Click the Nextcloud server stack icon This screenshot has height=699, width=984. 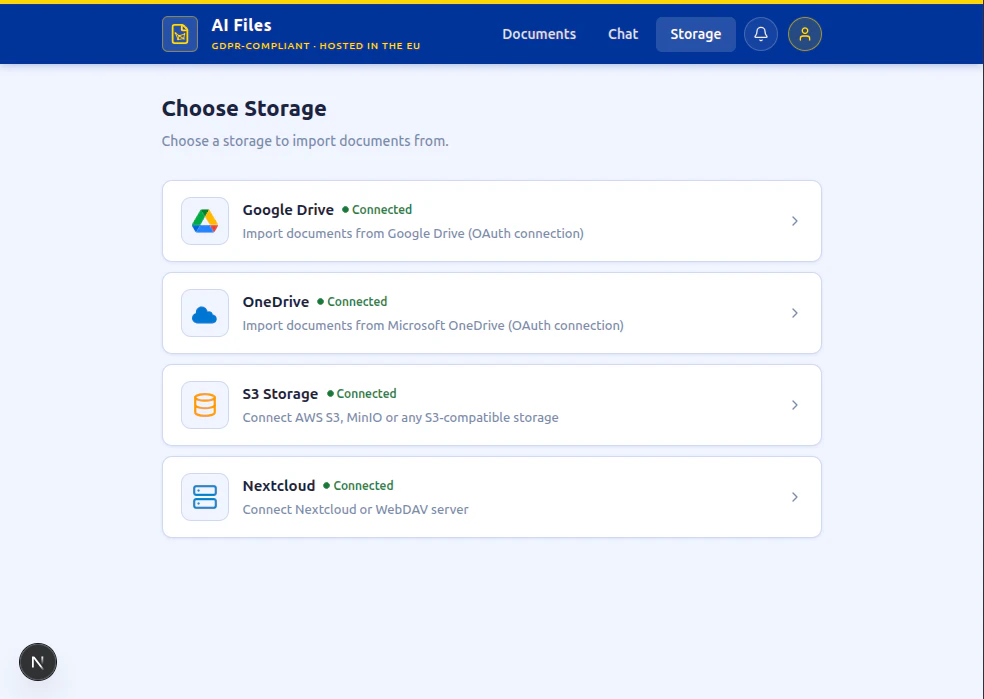(x=204, y=496)
